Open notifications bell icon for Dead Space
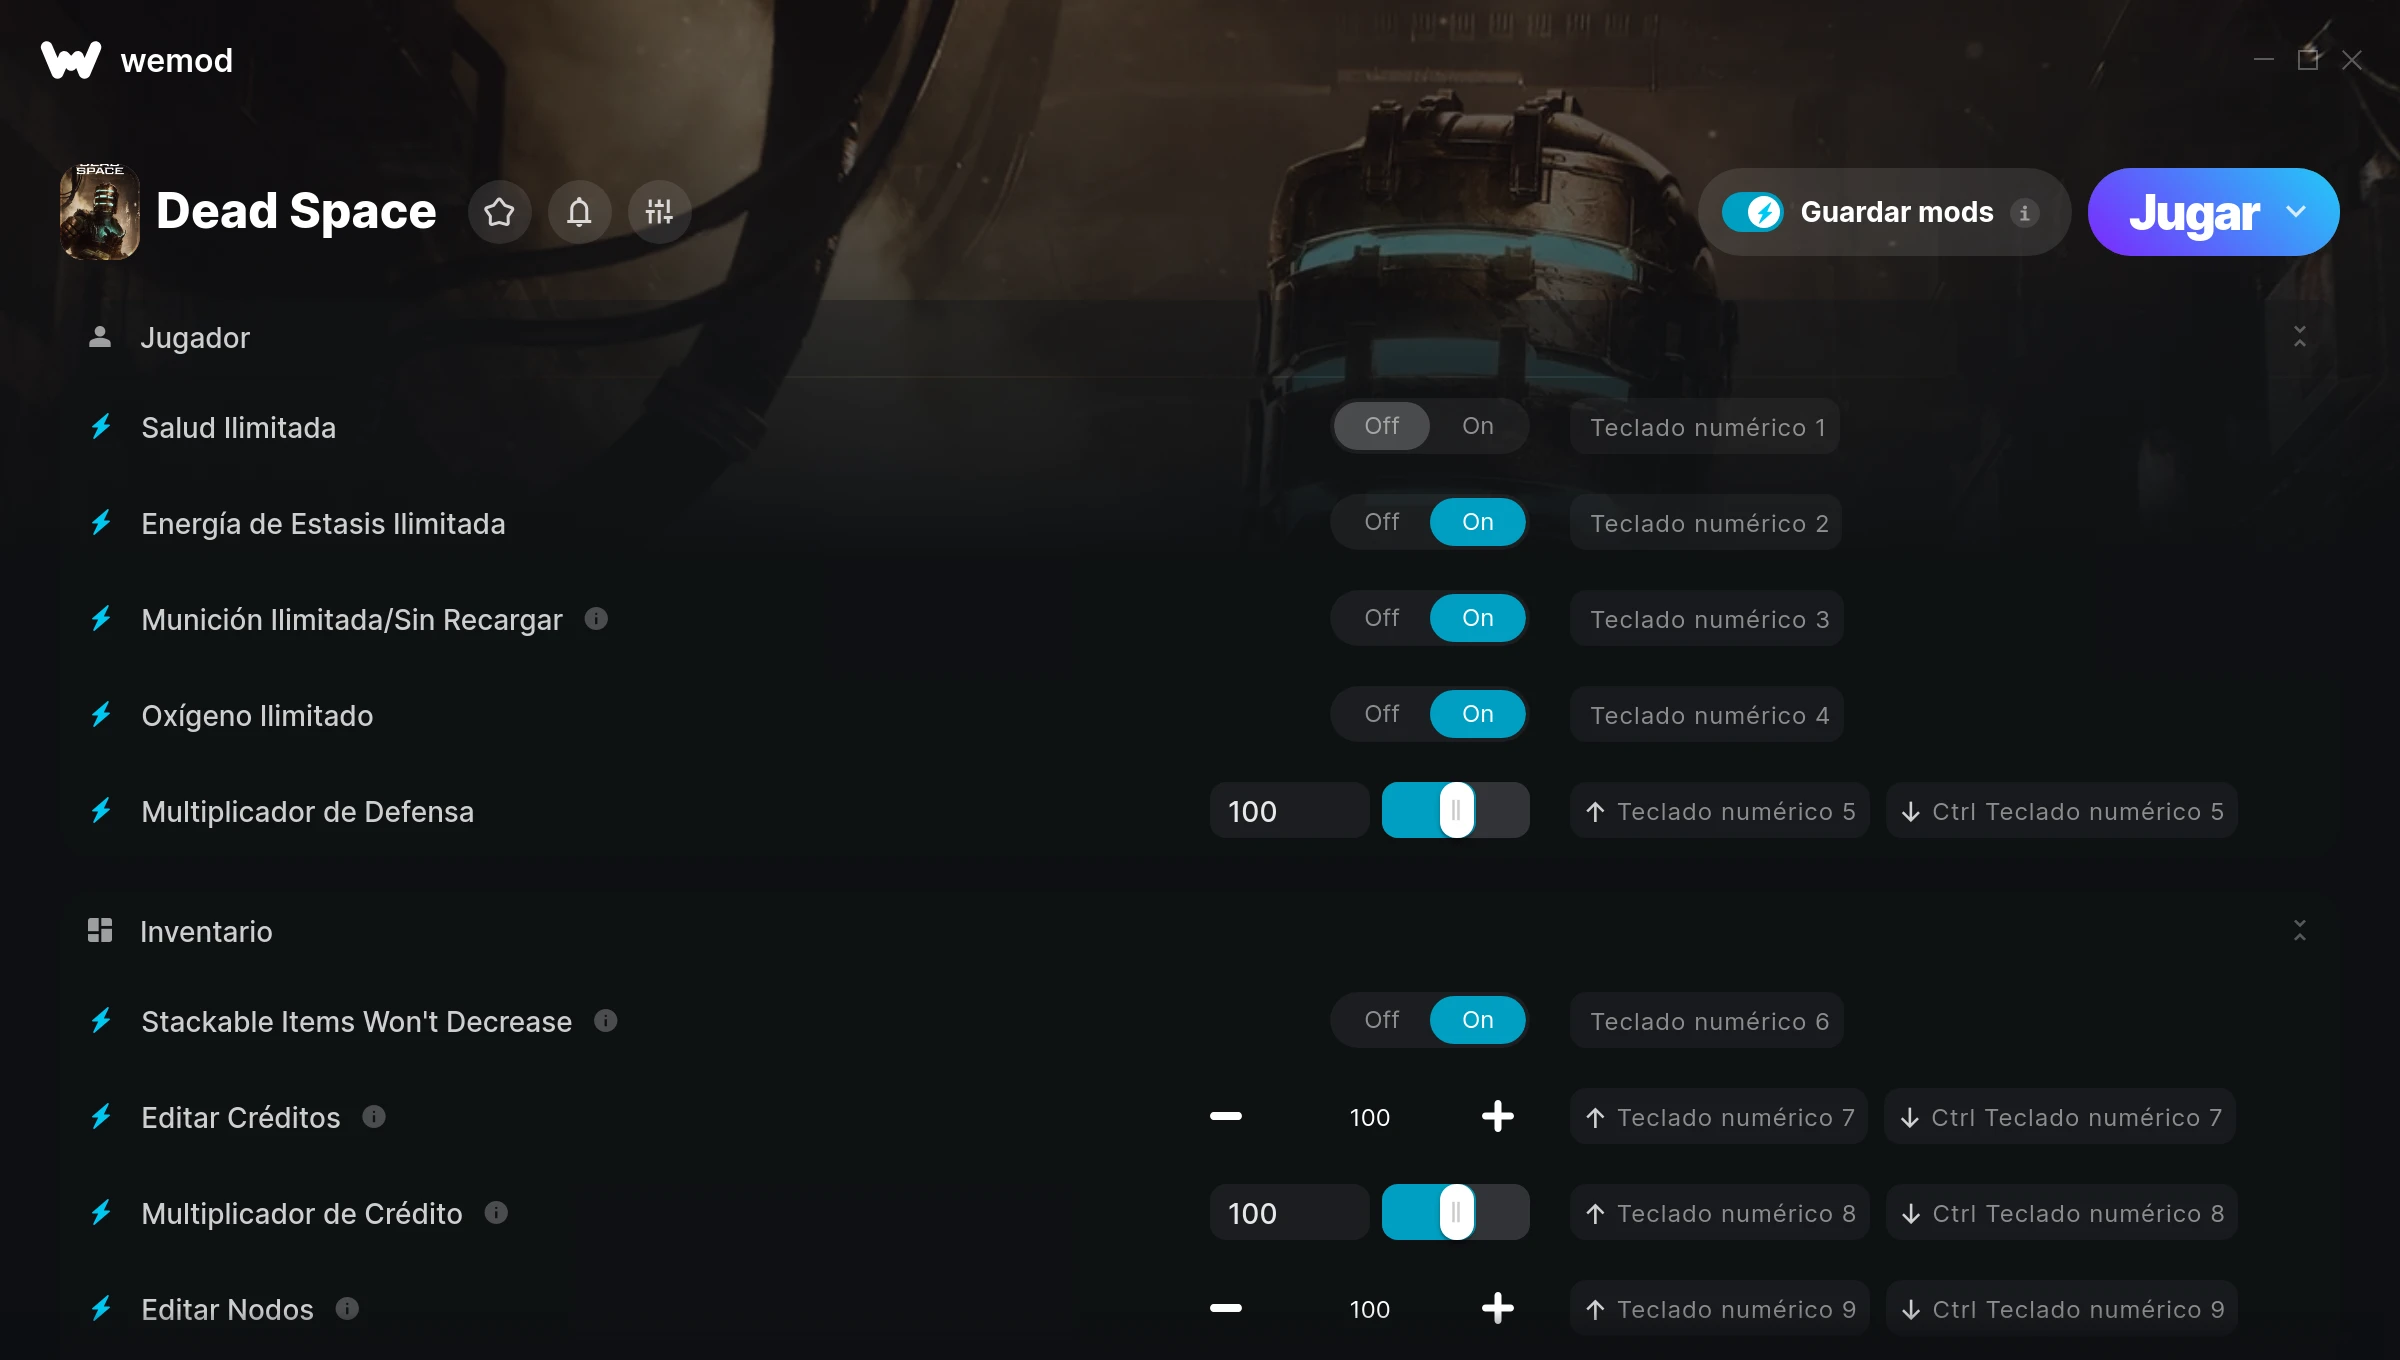 (579, 212)
